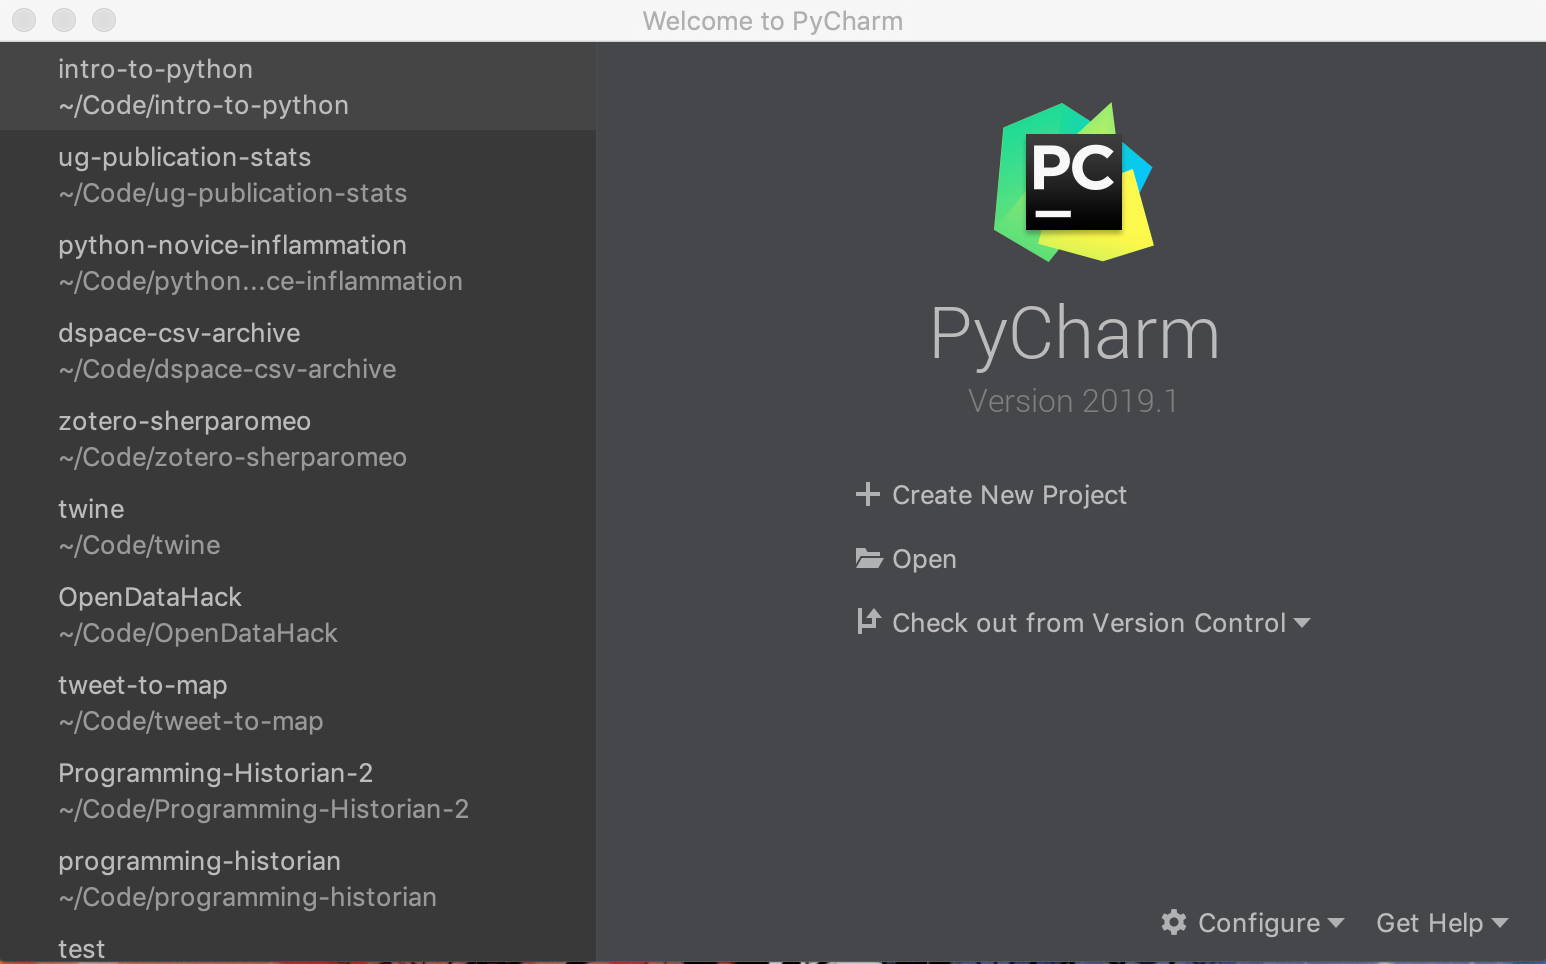
Task: Click the Create New Project link
Action: (1009, 495)
